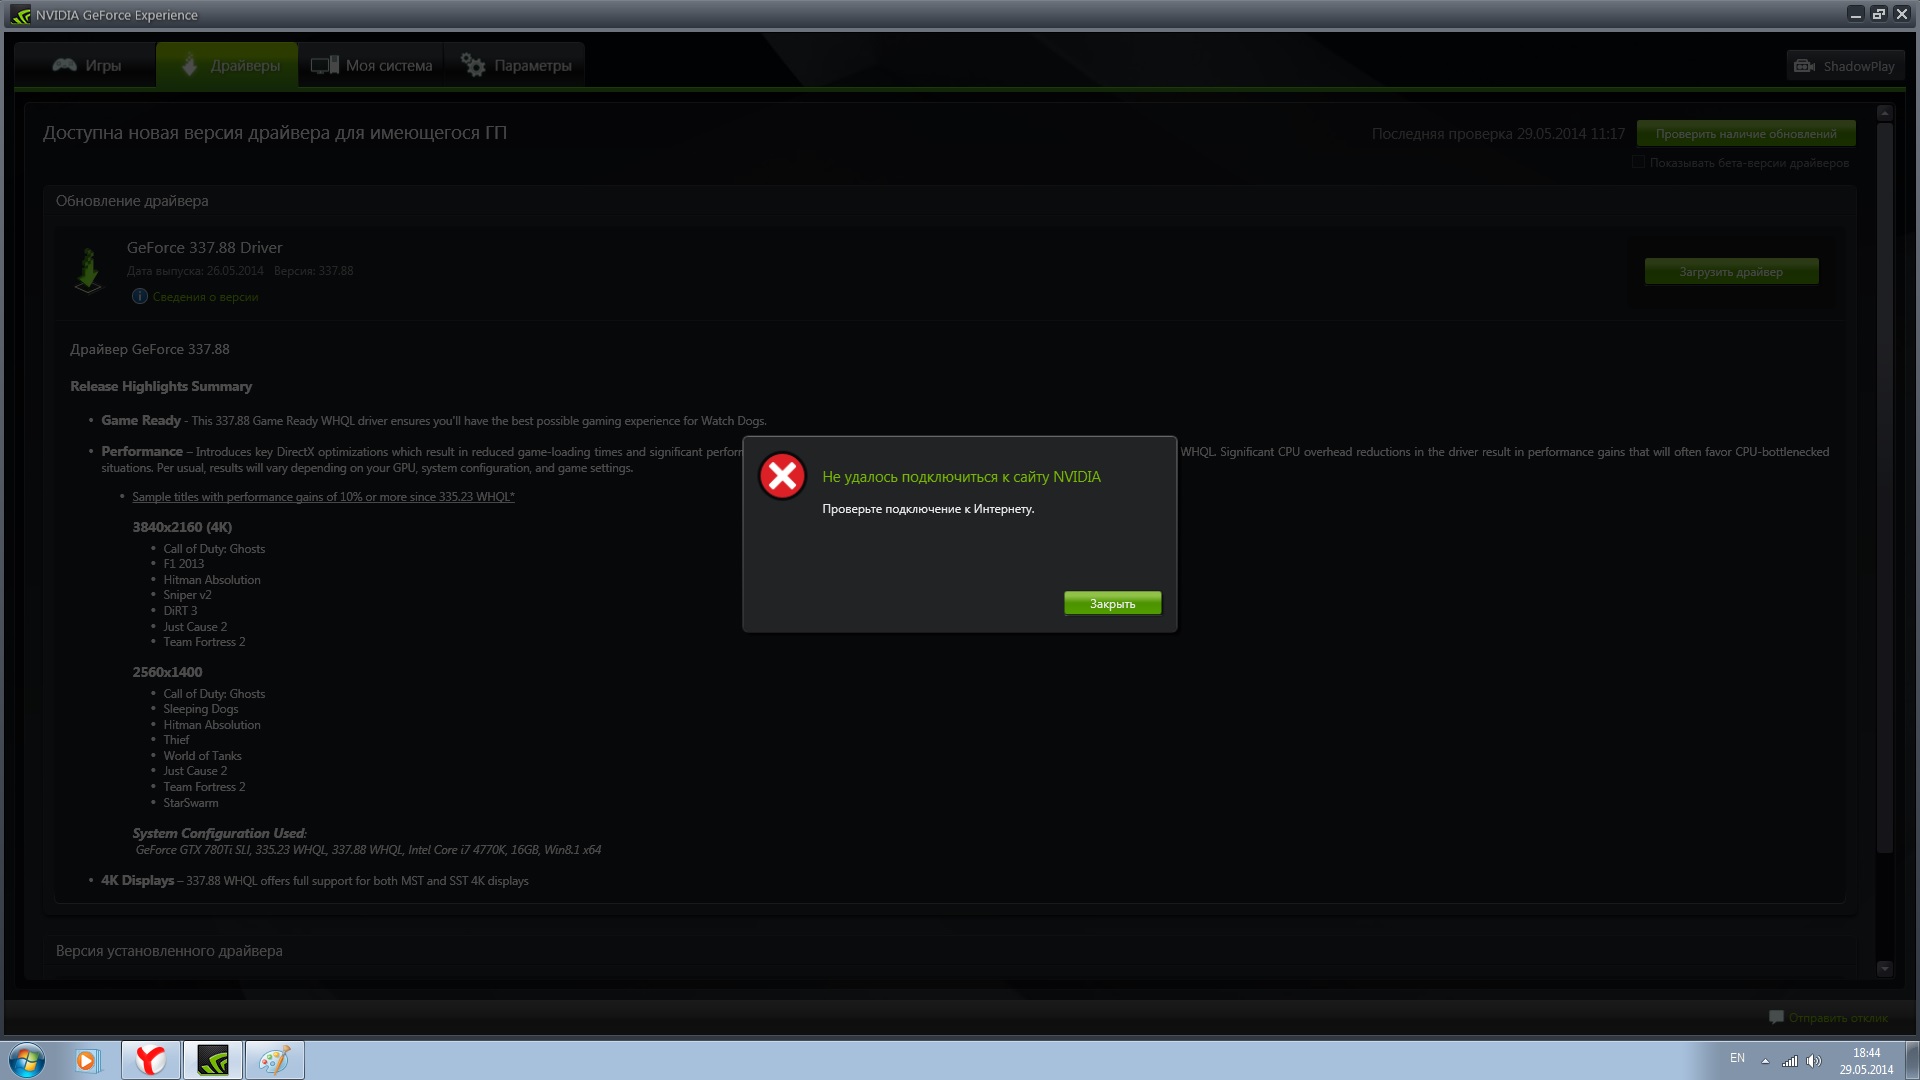Click the ShadowPlay camera icon
This screenshot has height=1080, width=1920.
[x=1805, y=66]
